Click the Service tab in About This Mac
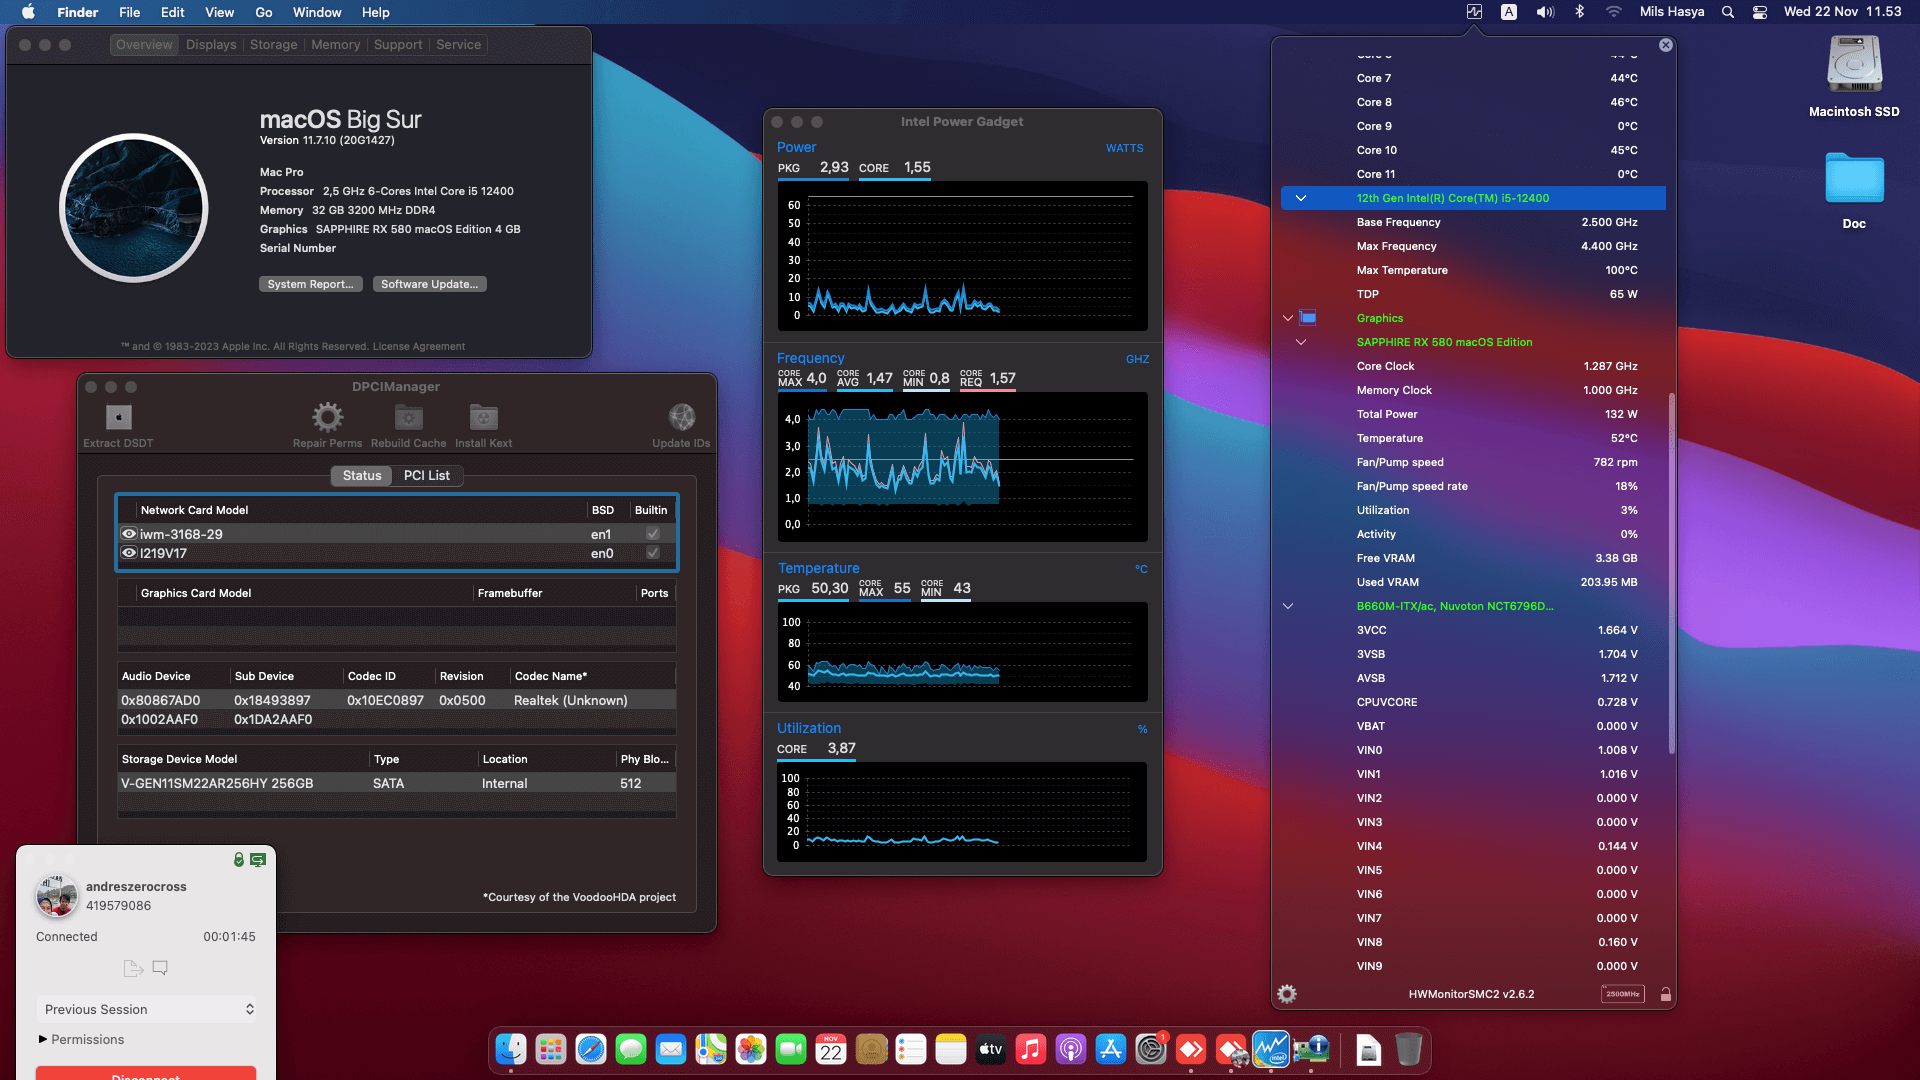This screenshot has height=1080, width=1920. click(x=458, y=45)
